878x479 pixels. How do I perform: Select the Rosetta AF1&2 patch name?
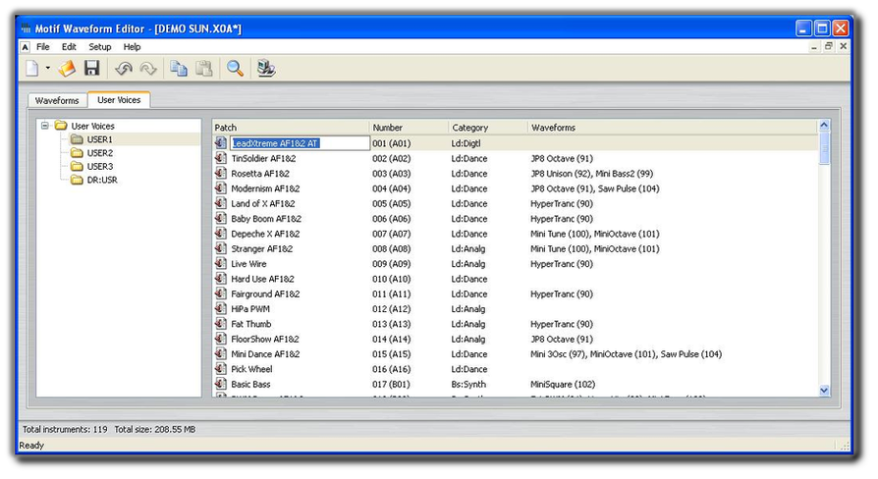pyautogui.click(x=260, y=174)
